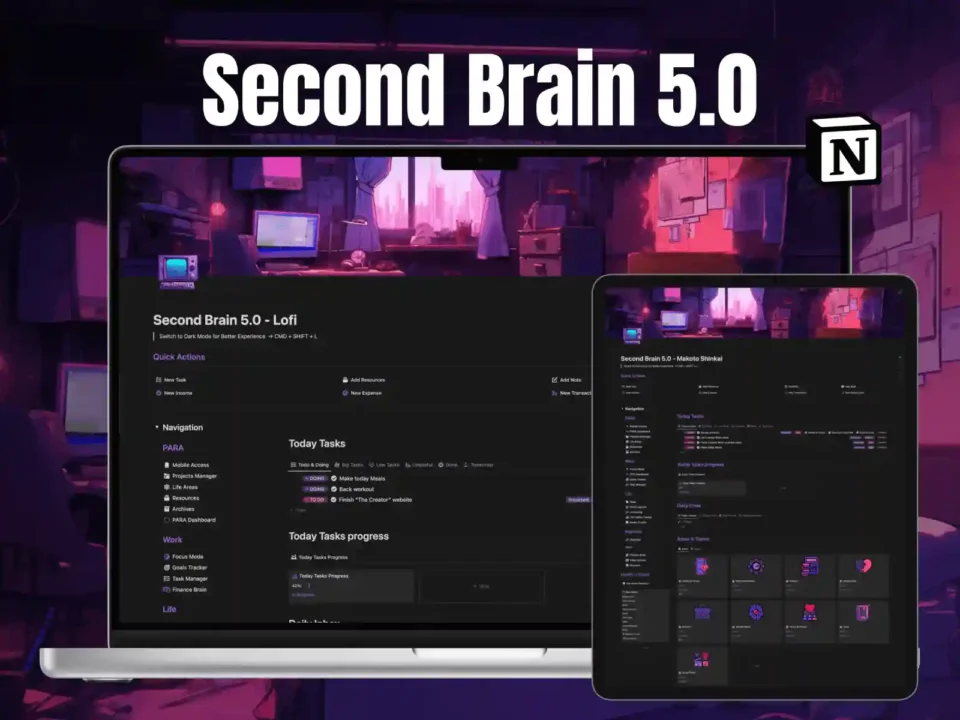960x720 pixels.
Task: Click the Notion logo icon
Action: [x=845, y=150]
